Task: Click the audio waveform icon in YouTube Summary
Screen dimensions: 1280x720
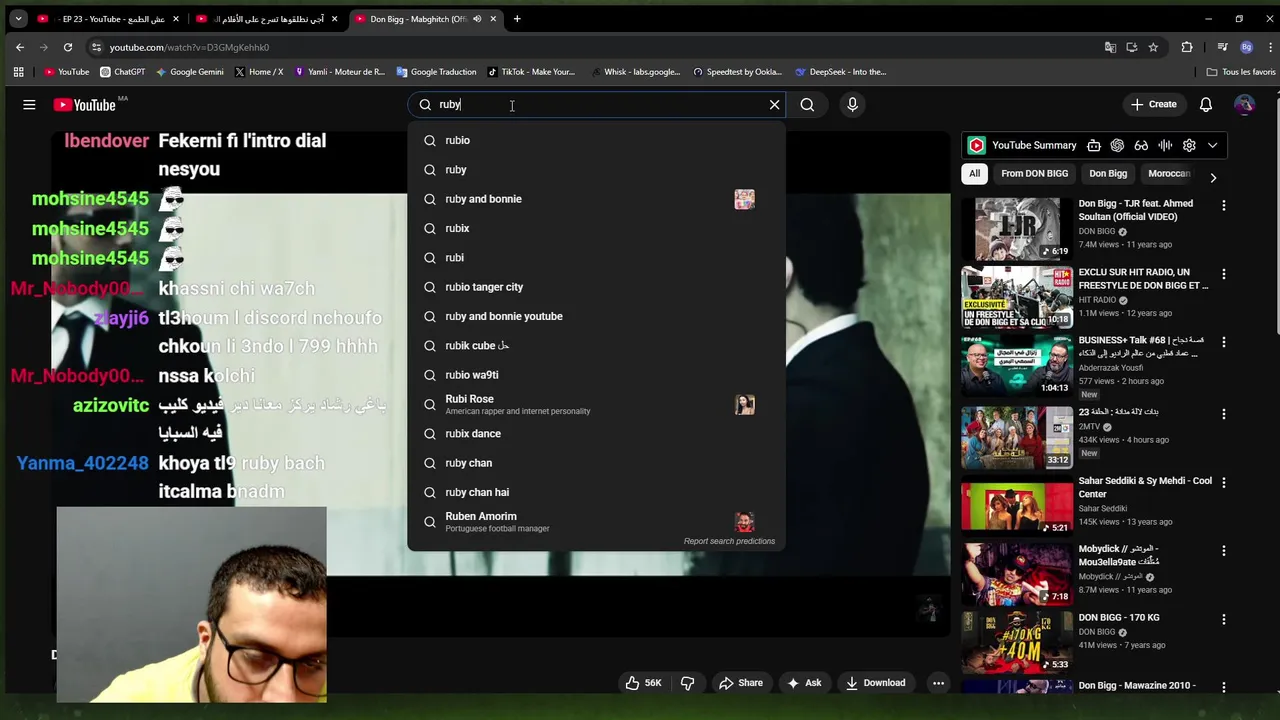Action: point(1165,145)
